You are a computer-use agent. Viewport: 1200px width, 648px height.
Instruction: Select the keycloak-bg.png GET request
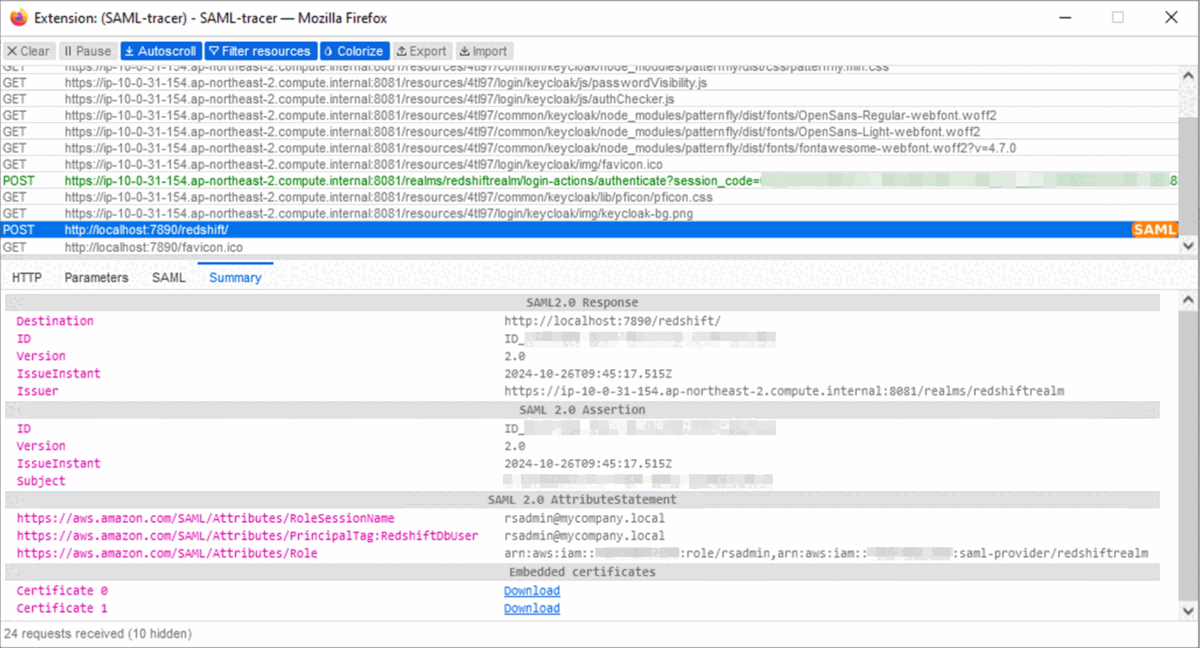[590, 214]
